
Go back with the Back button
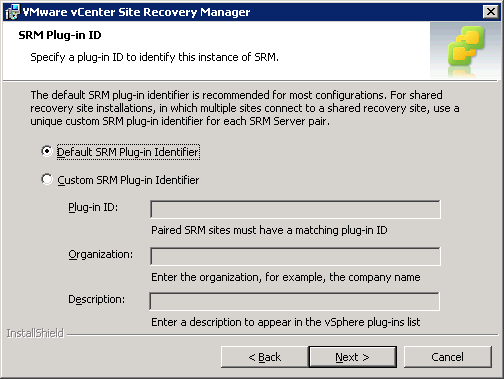(x=265, y=357)
